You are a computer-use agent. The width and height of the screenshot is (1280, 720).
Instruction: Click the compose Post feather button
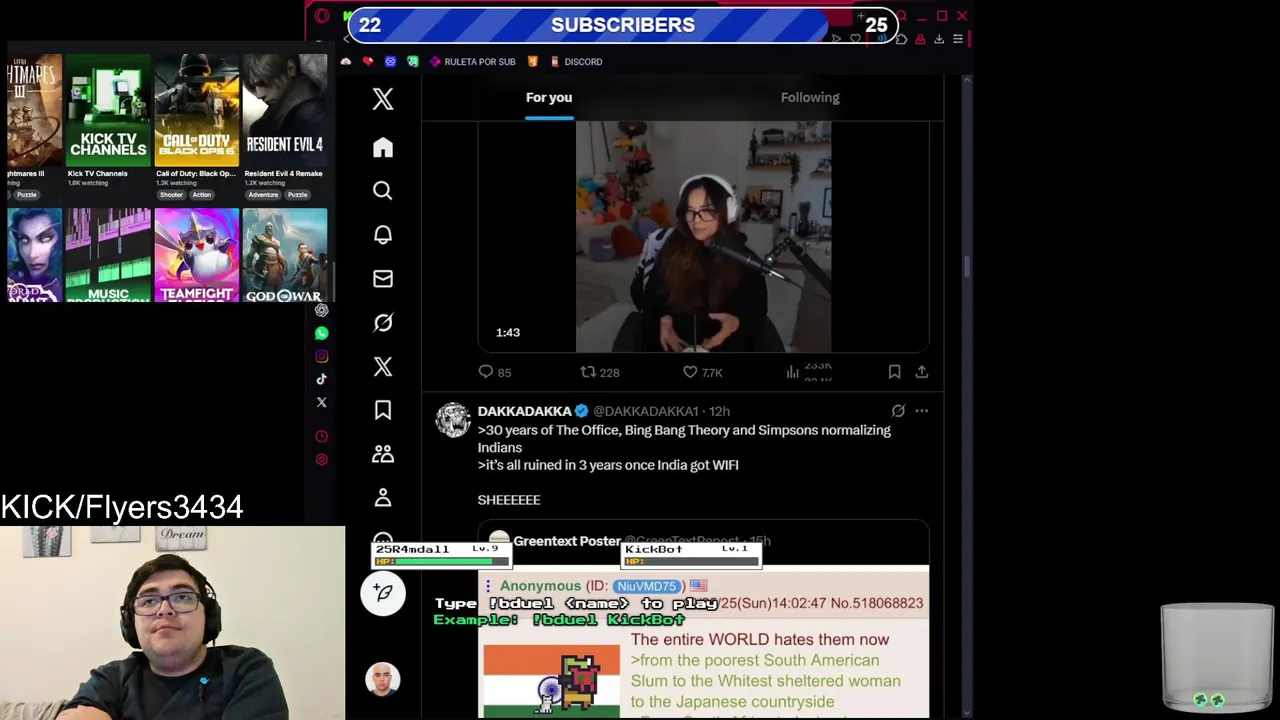point(383,593)
